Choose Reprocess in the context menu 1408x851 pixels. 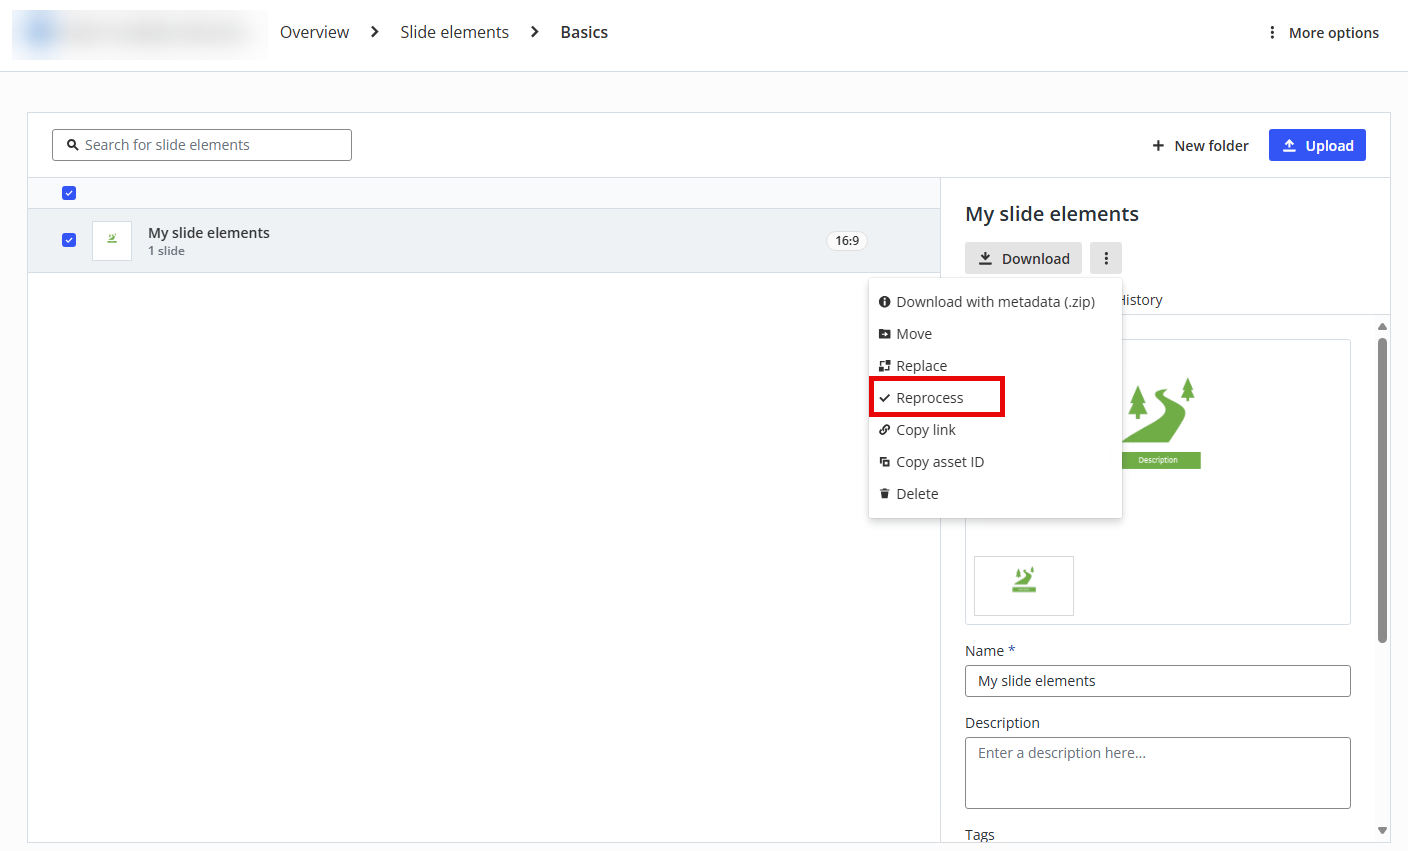(995, 398)
